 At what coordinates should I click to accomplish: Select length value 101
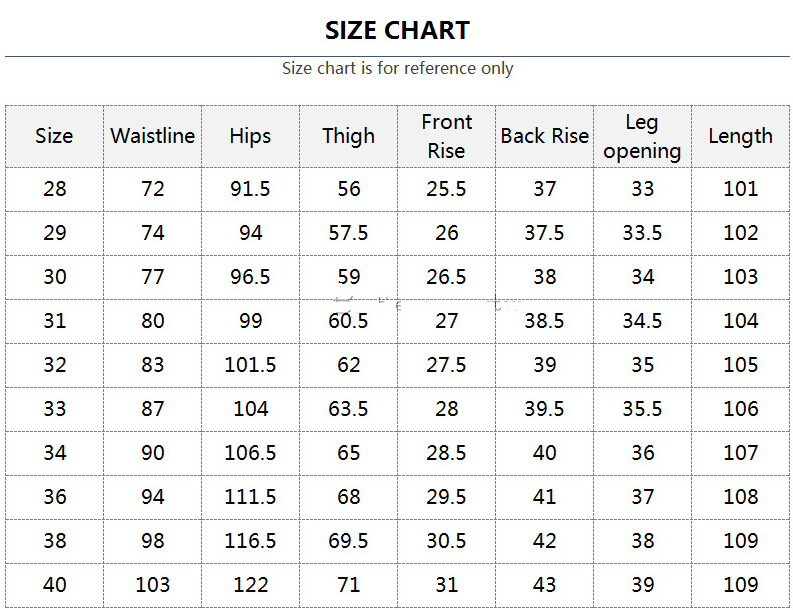tap(740, 189)
